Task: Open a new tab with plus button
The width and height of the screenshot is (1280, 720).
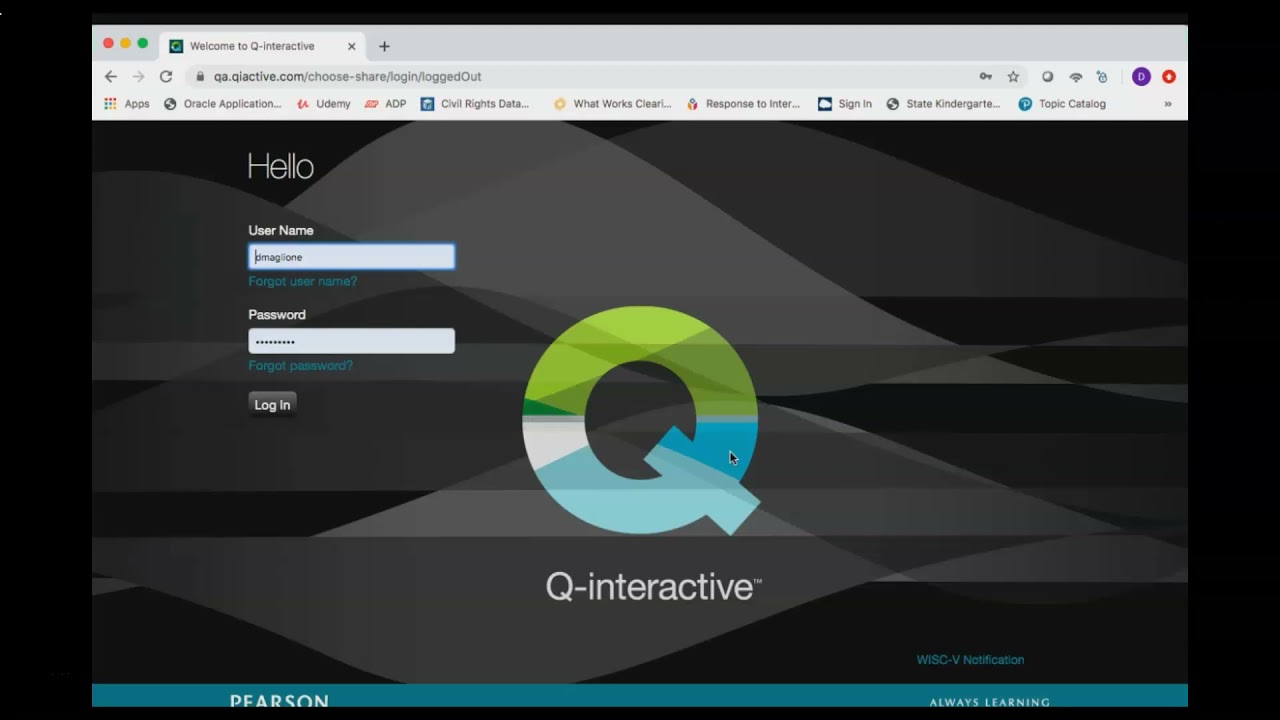Action: (x=384, y=46)
